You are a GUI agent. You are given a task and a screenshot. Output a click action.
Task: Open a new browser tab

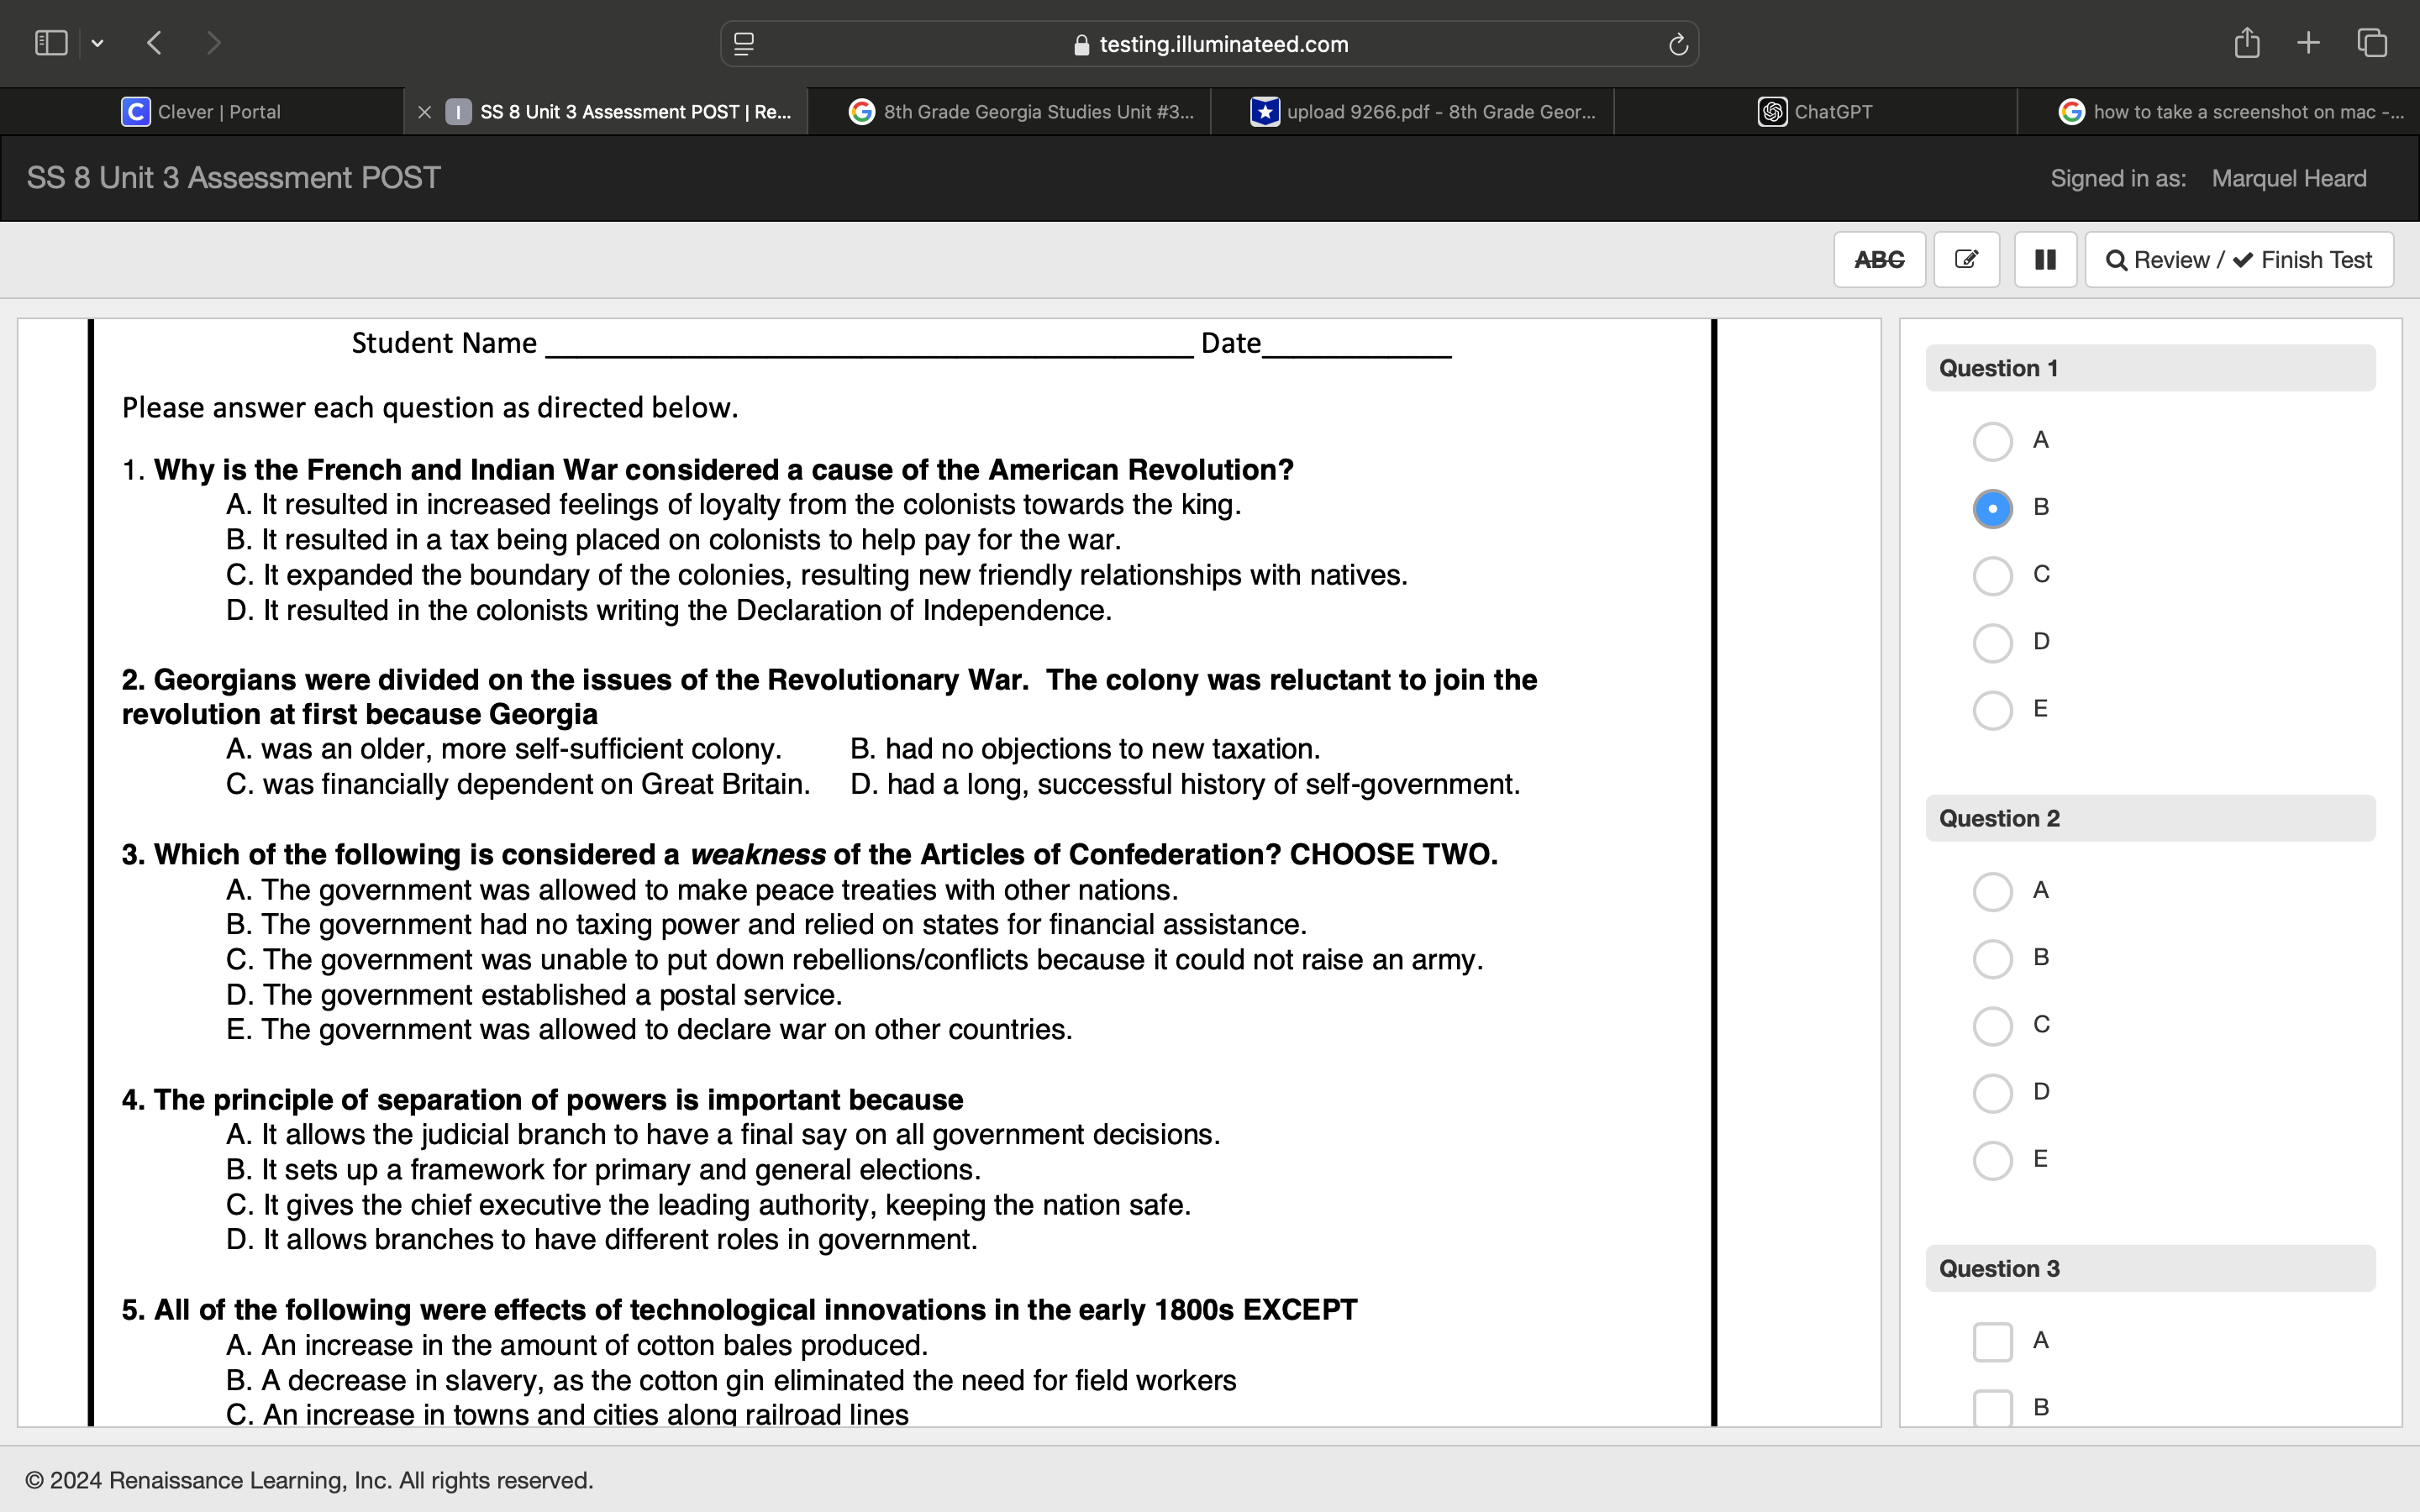coord(2308,42)
